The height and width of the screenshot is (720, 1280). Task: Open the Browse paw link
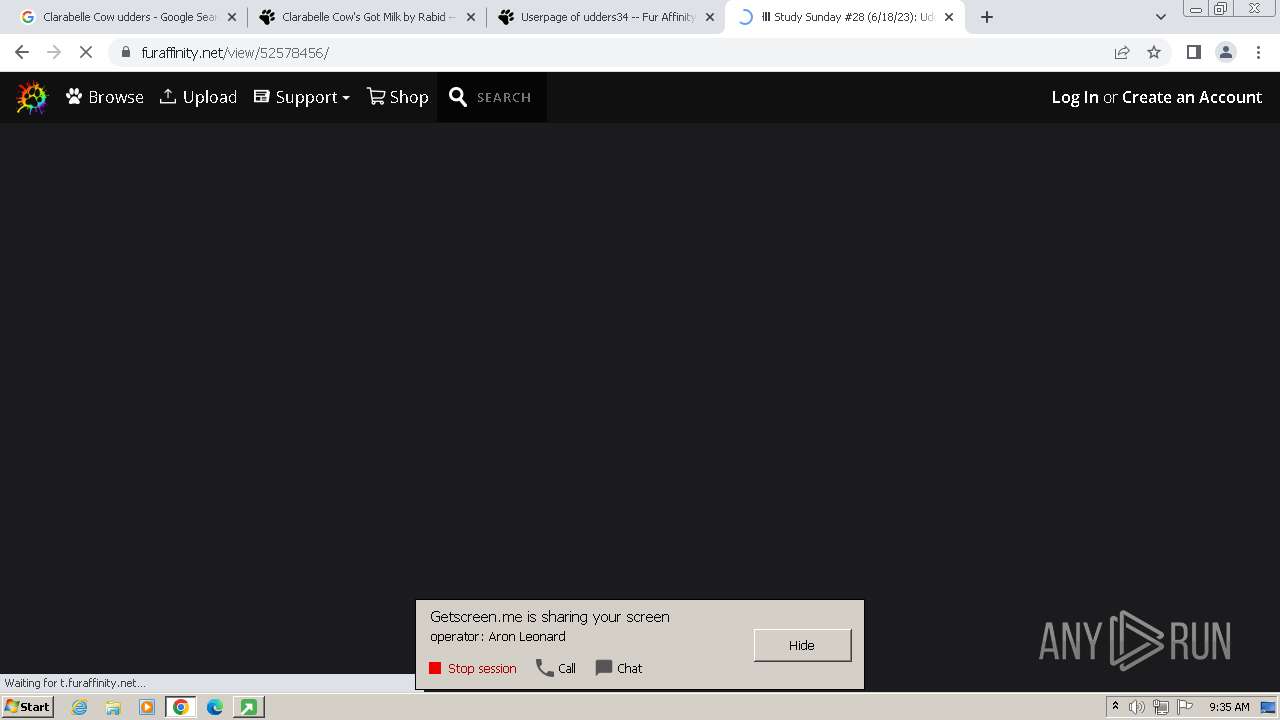click(x=105, y=97)
